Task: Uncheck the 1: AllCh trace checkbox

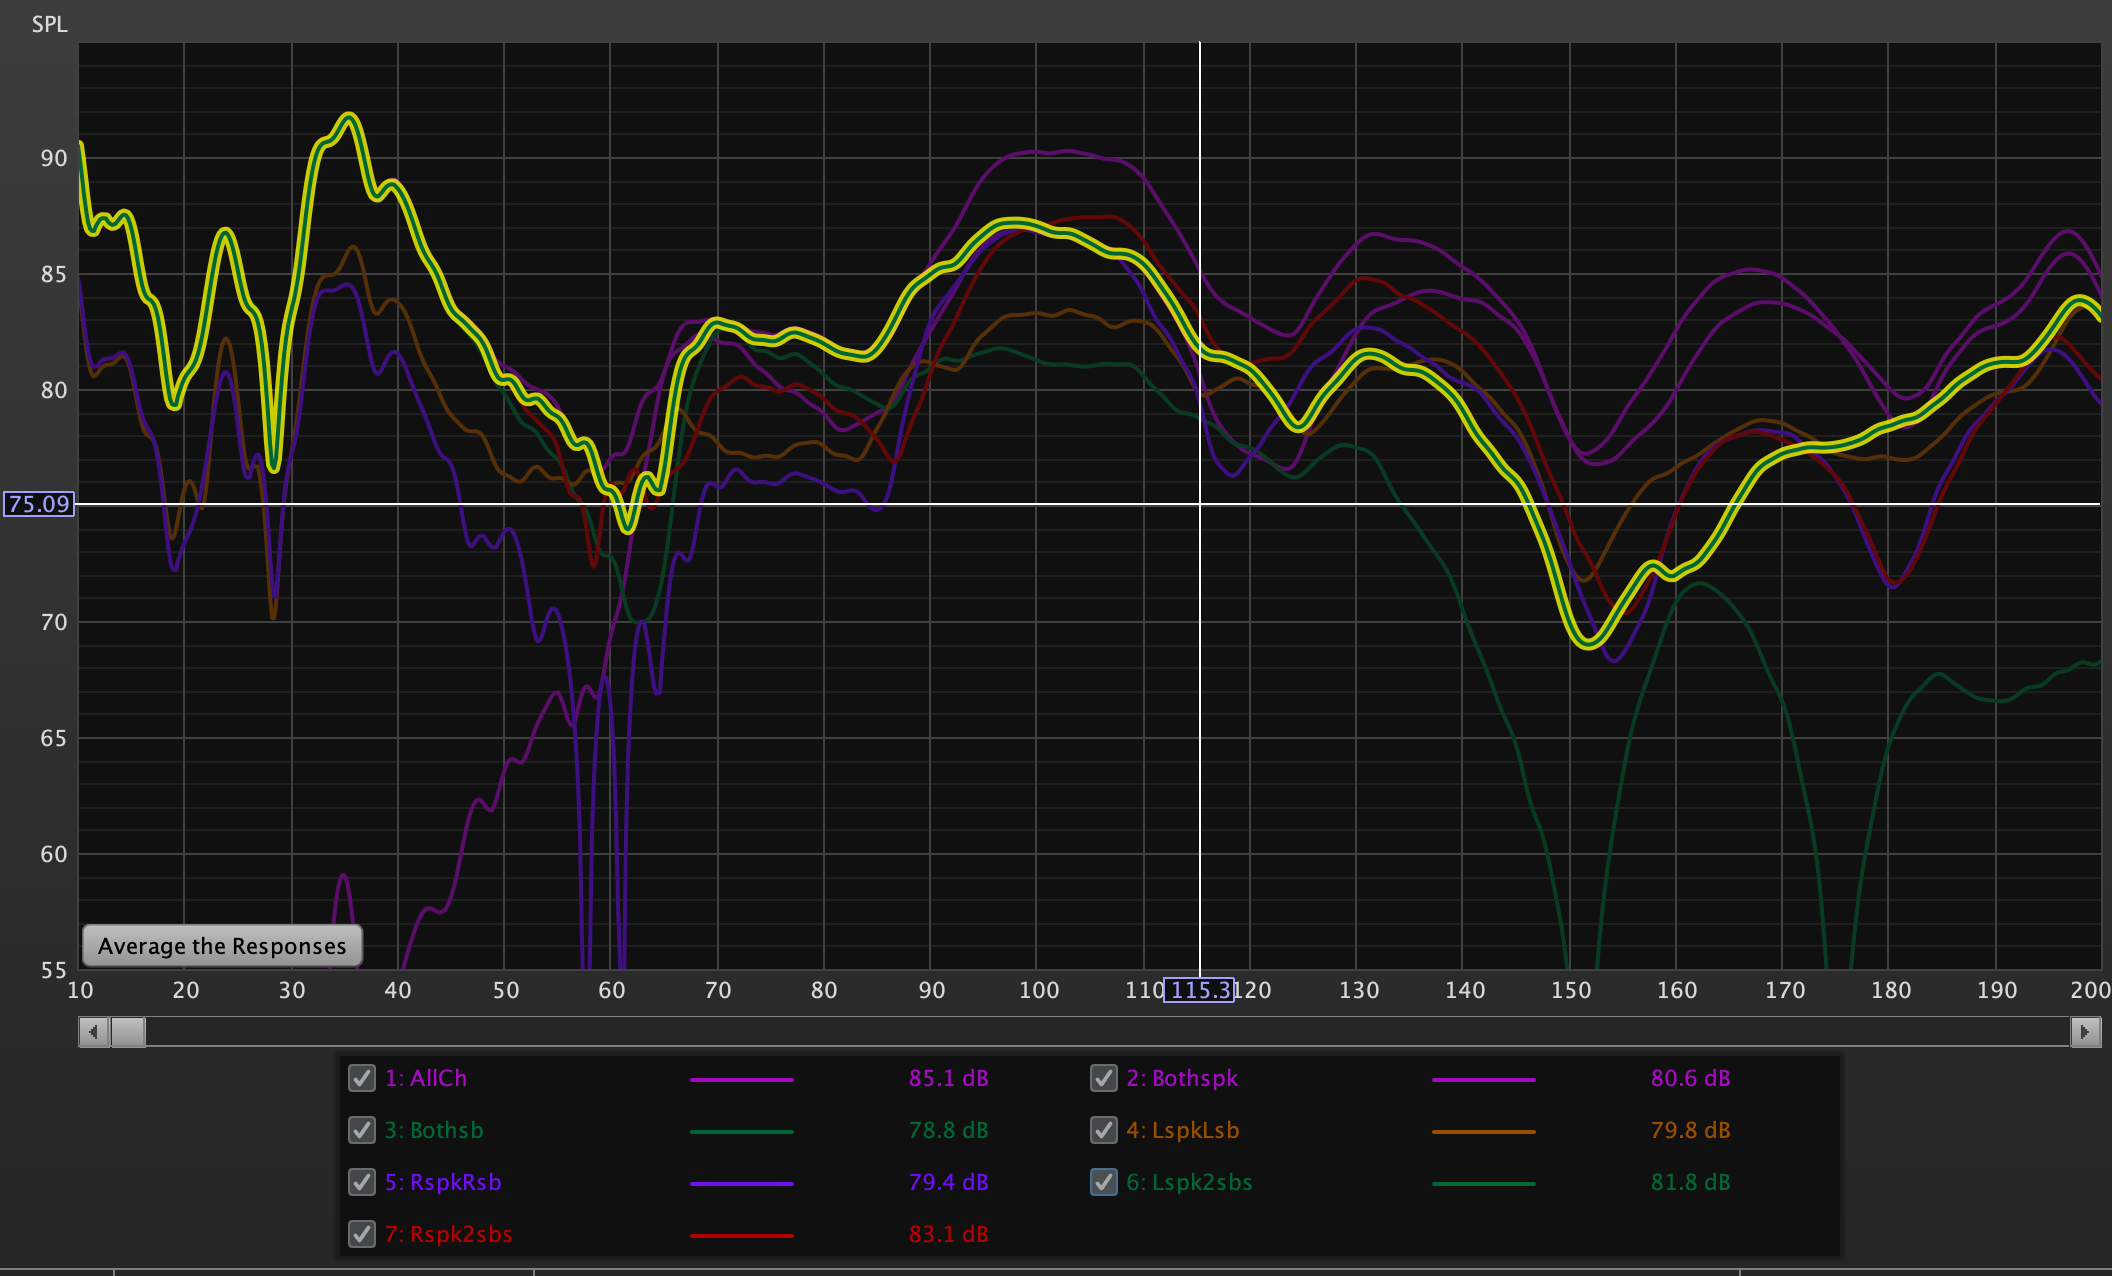Action: 362,1078
